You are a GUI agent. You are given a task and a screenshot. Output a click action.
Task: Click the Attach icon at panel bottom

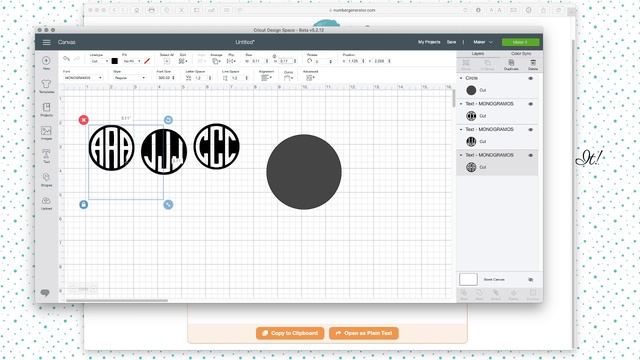pyautogui.click(x=496, y=293)
